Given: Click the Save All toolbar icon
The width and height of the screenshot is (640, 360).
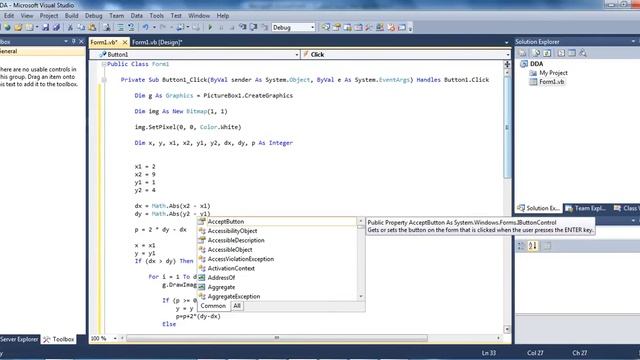Looking at the screenshot, I should 56,27.
